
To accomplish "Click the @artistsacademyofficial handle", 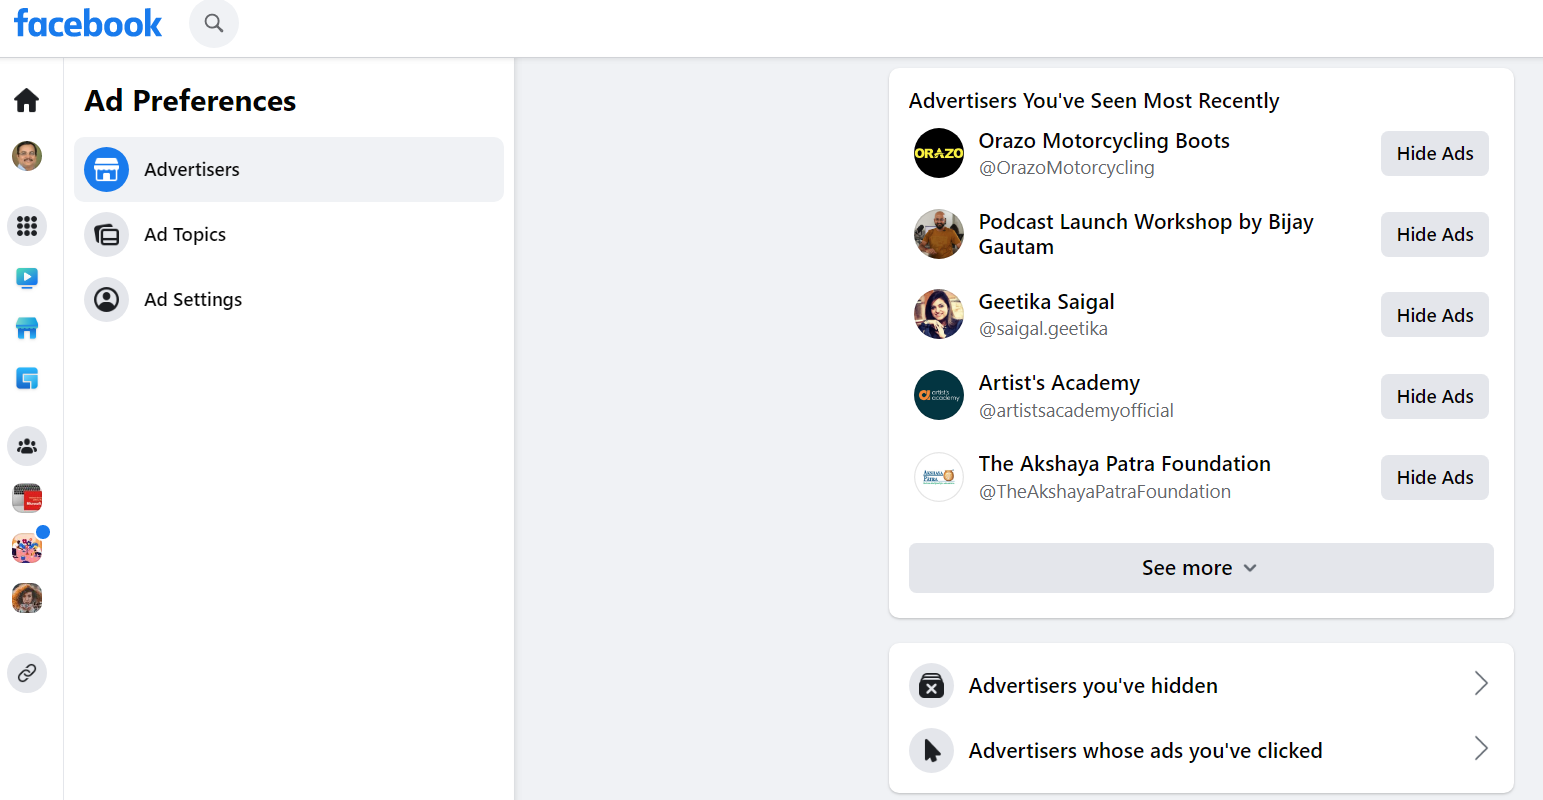I will click(x=1076, y=411).
